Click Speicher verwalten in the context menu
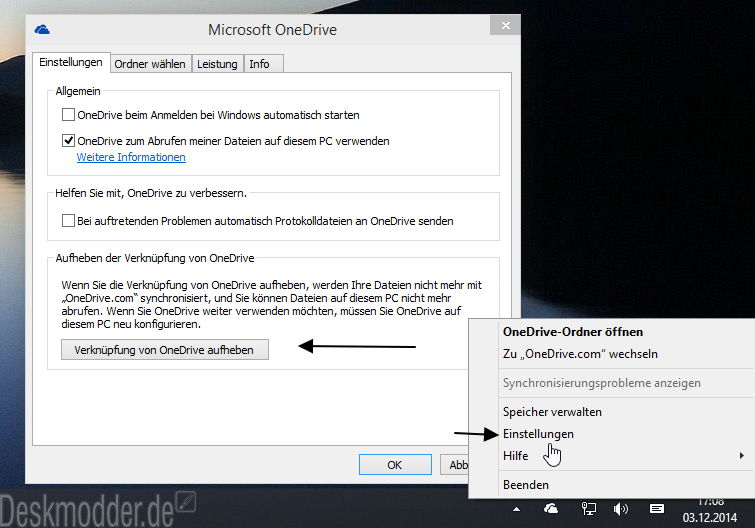The height and width of the screenshot is (528, 755). [x=552, y=411]
